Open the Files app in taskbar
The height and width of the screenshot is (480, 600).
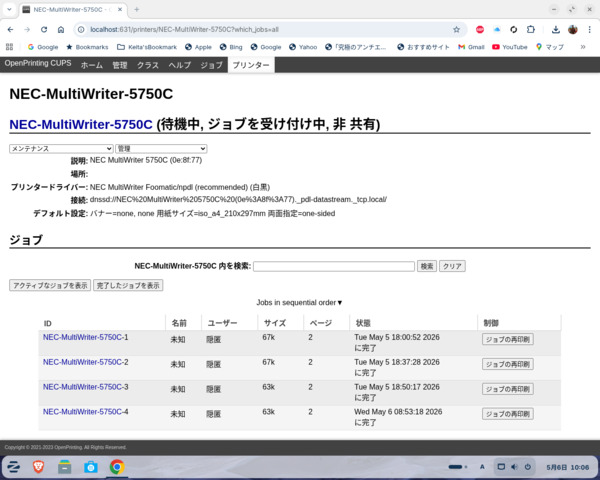tap(64, 467)
